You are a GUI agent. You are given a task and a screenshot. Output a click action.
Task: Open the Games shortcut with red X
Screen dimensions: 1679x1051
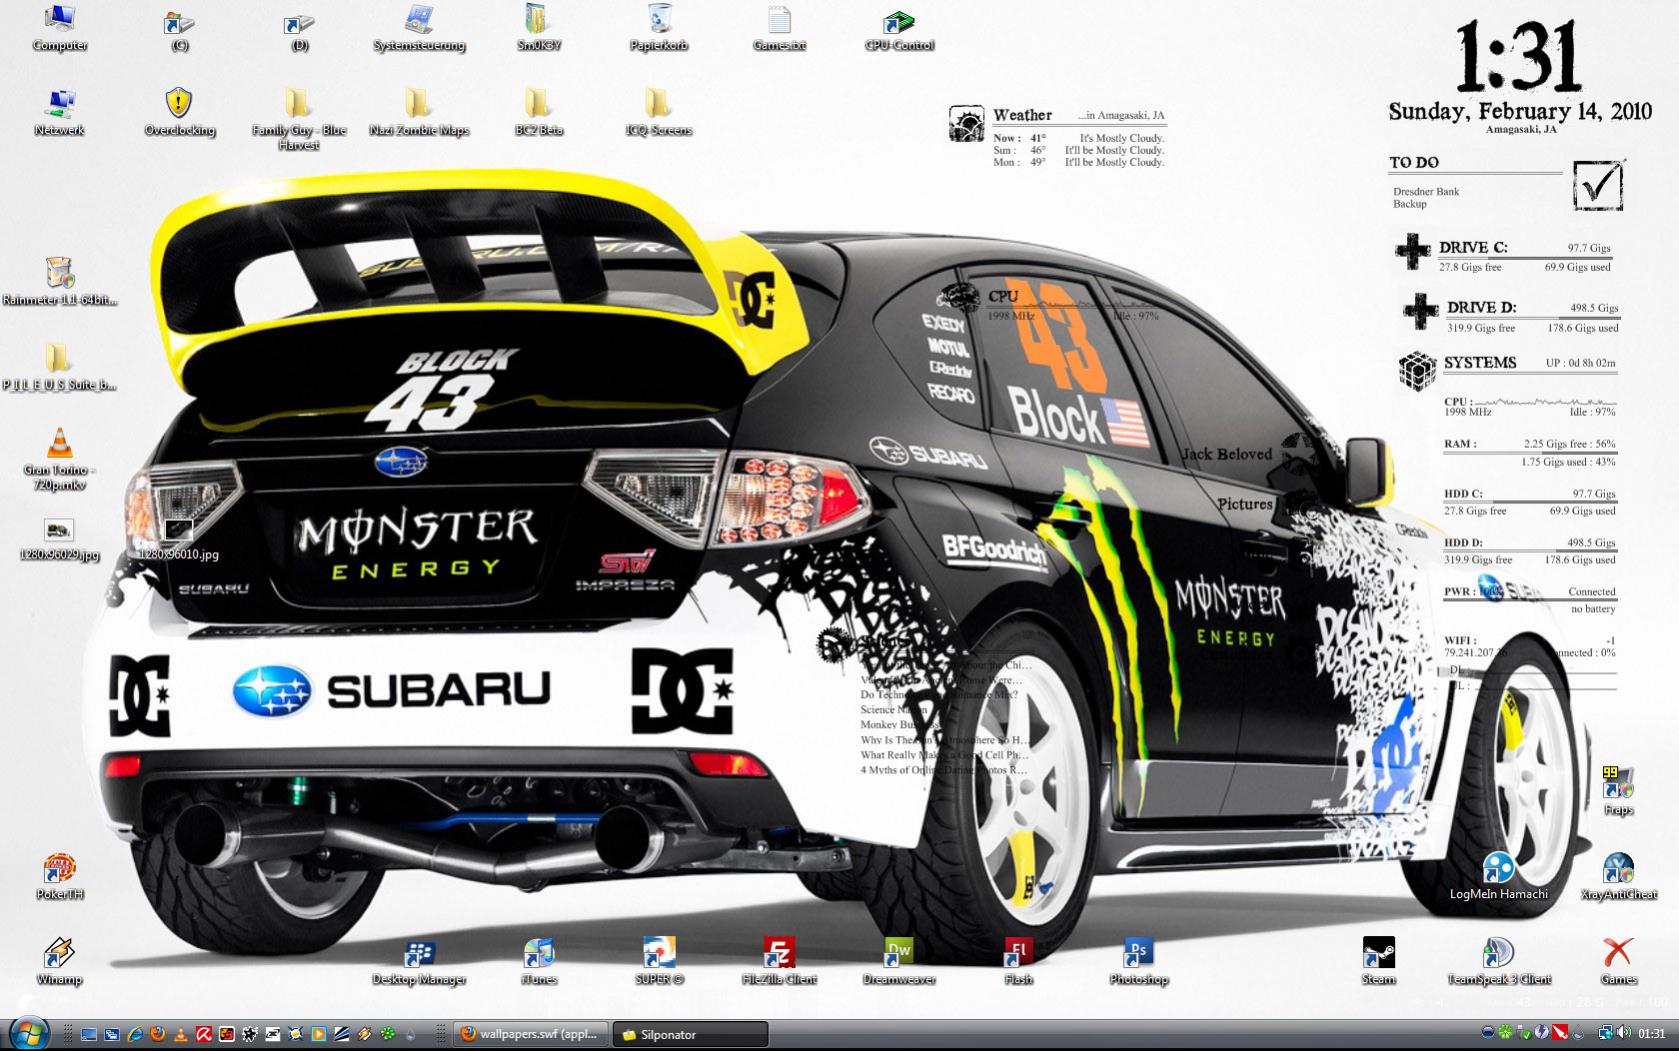point(1618,962)
